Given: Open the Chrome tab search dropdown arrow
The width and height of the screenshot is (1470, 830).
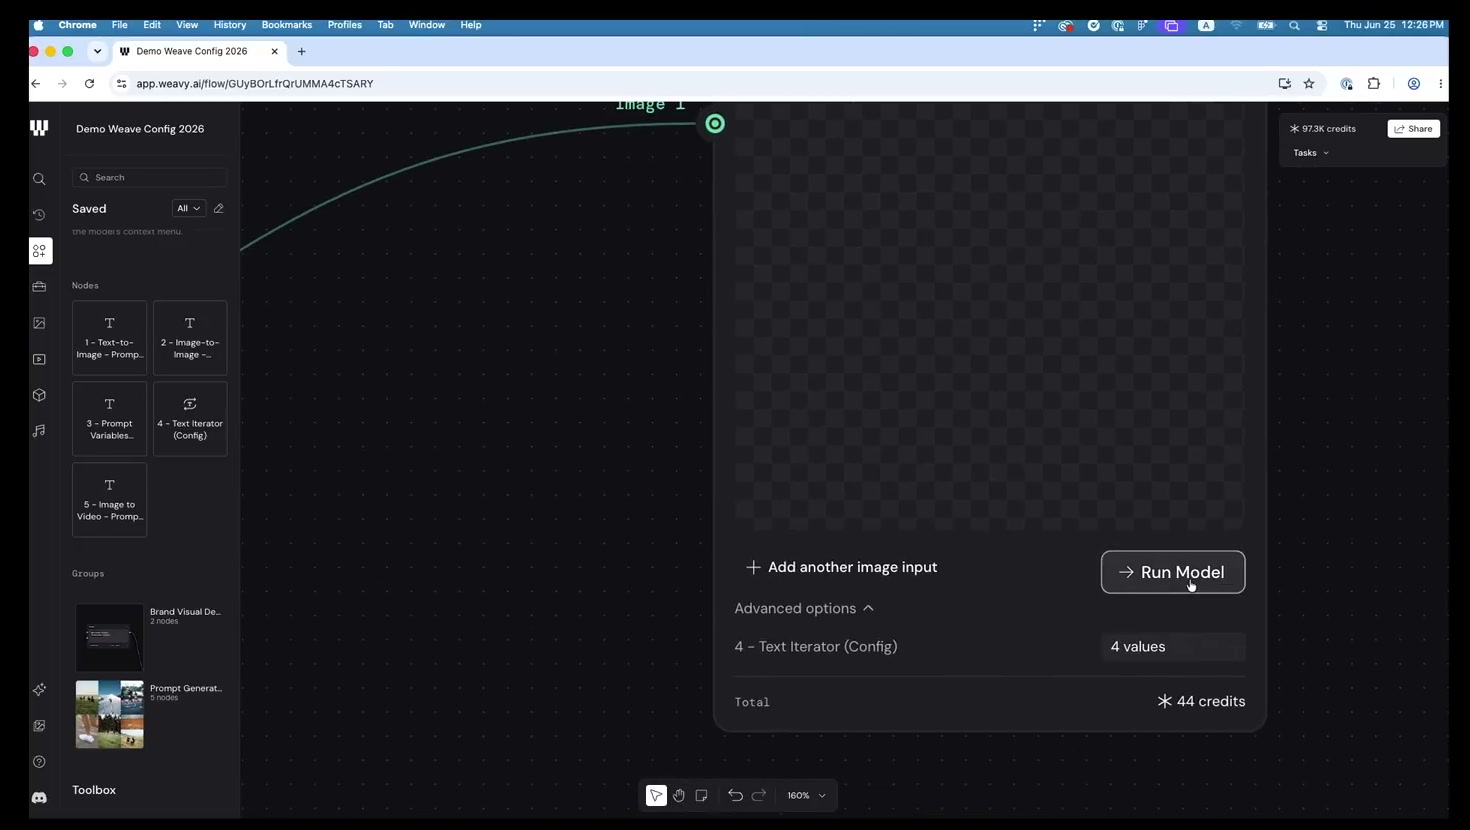Looking at the screenshot, I should 97,51.
